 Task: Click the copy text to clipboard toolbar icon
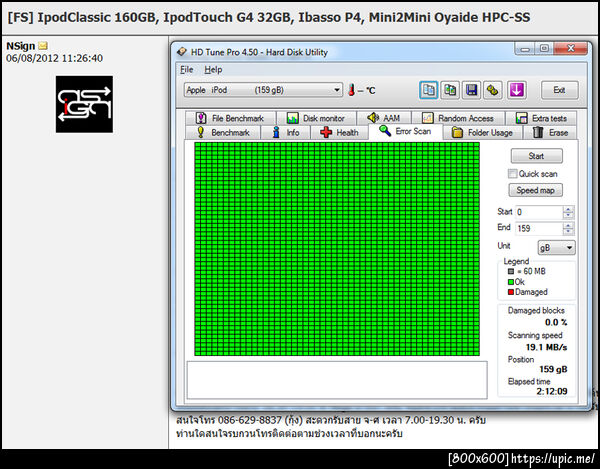click(x=428, y=90)
